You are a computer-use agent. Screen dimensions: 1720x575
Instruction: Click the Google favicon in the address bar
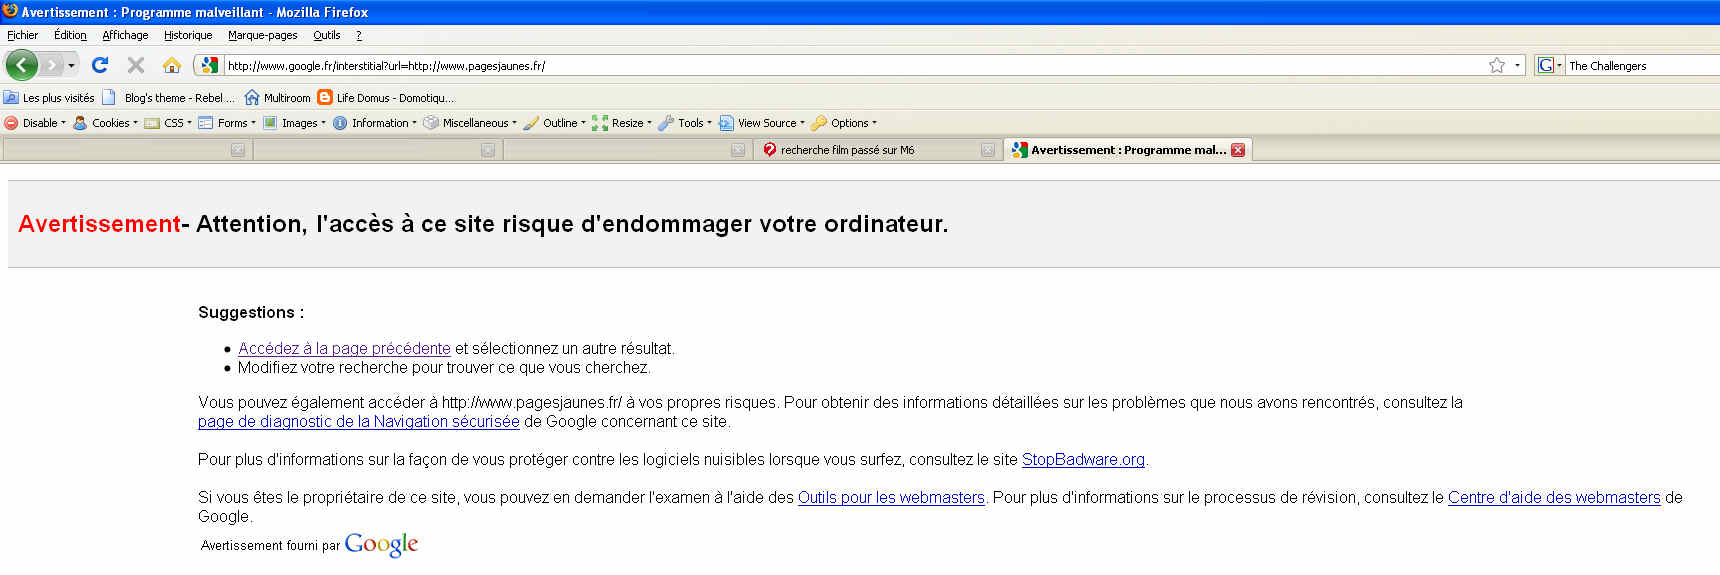pyautogui.click(x=209, y=65)
